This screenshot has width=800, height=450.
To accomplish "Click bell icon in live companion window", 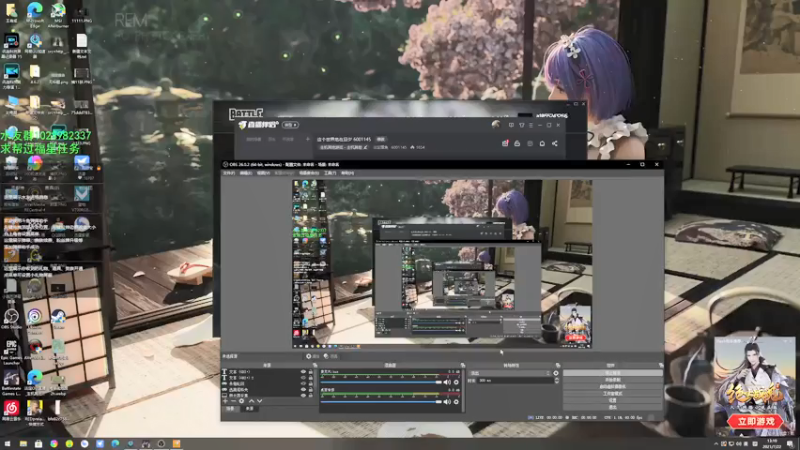I will [542, 143].
